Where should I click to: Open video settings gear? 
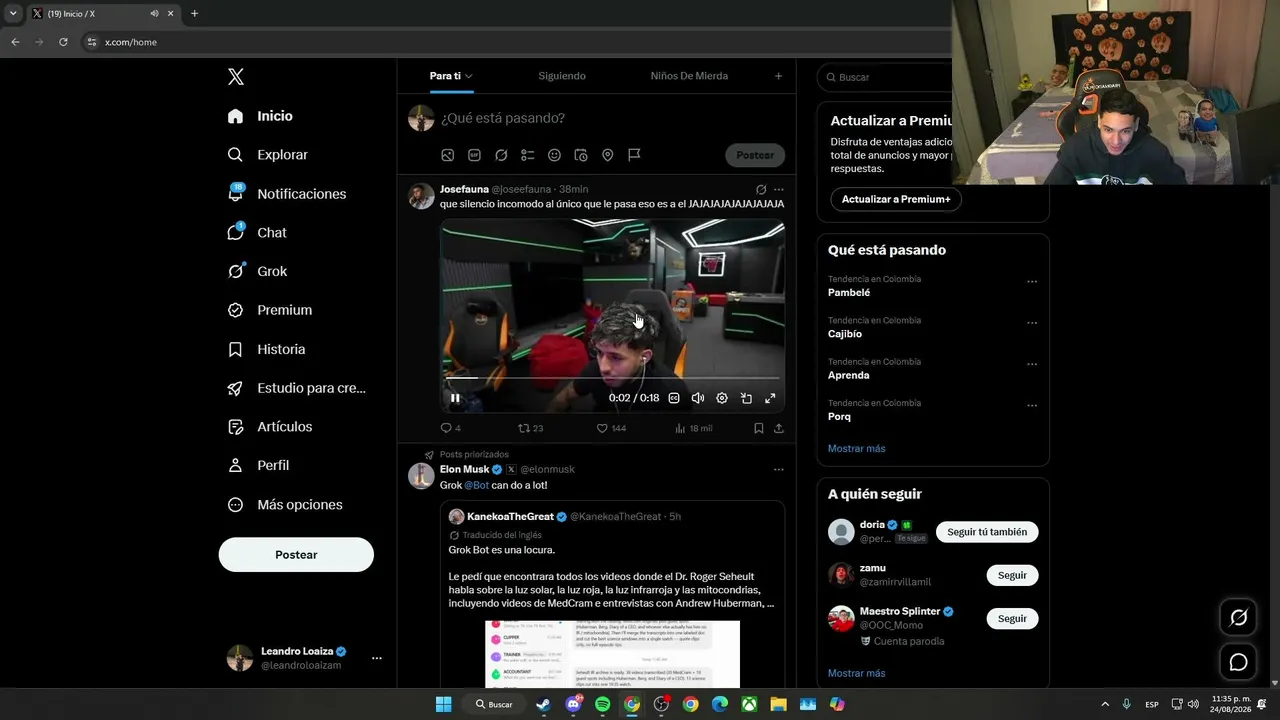coord(722,398)
